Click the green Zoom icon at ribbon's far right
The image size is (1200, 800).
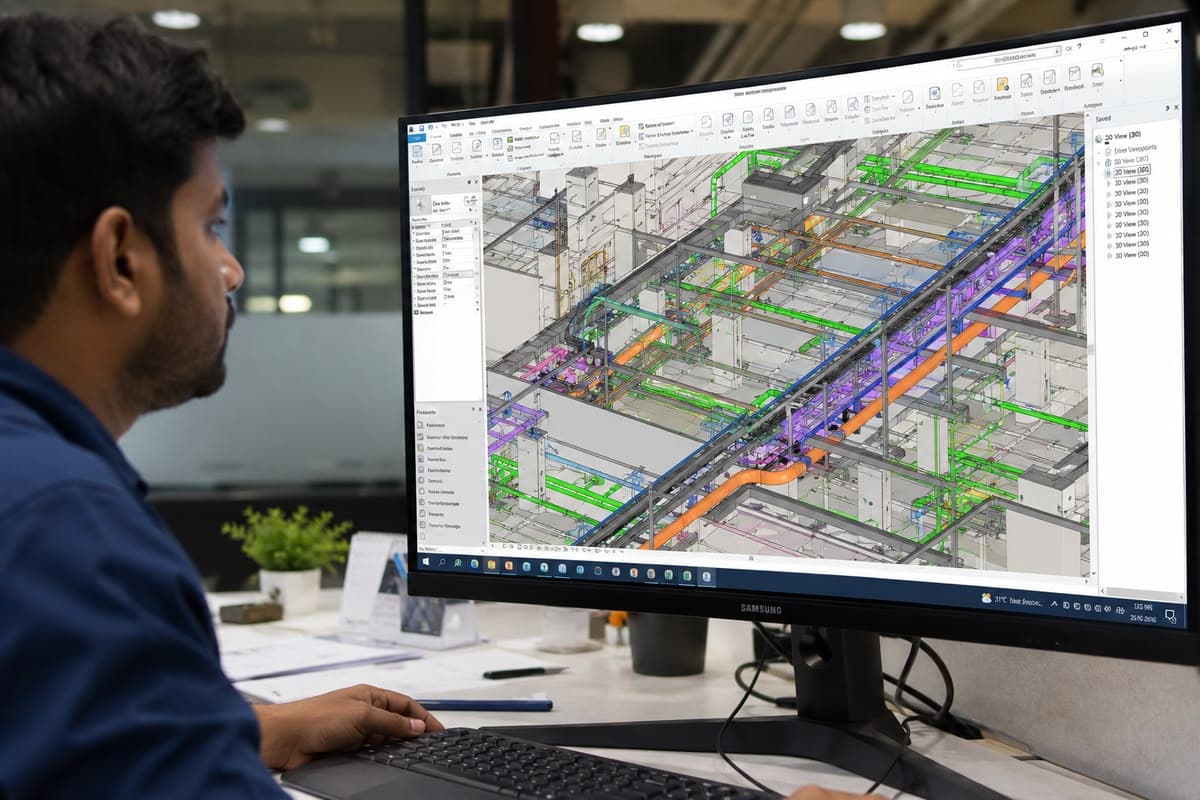coord(1097,70)
